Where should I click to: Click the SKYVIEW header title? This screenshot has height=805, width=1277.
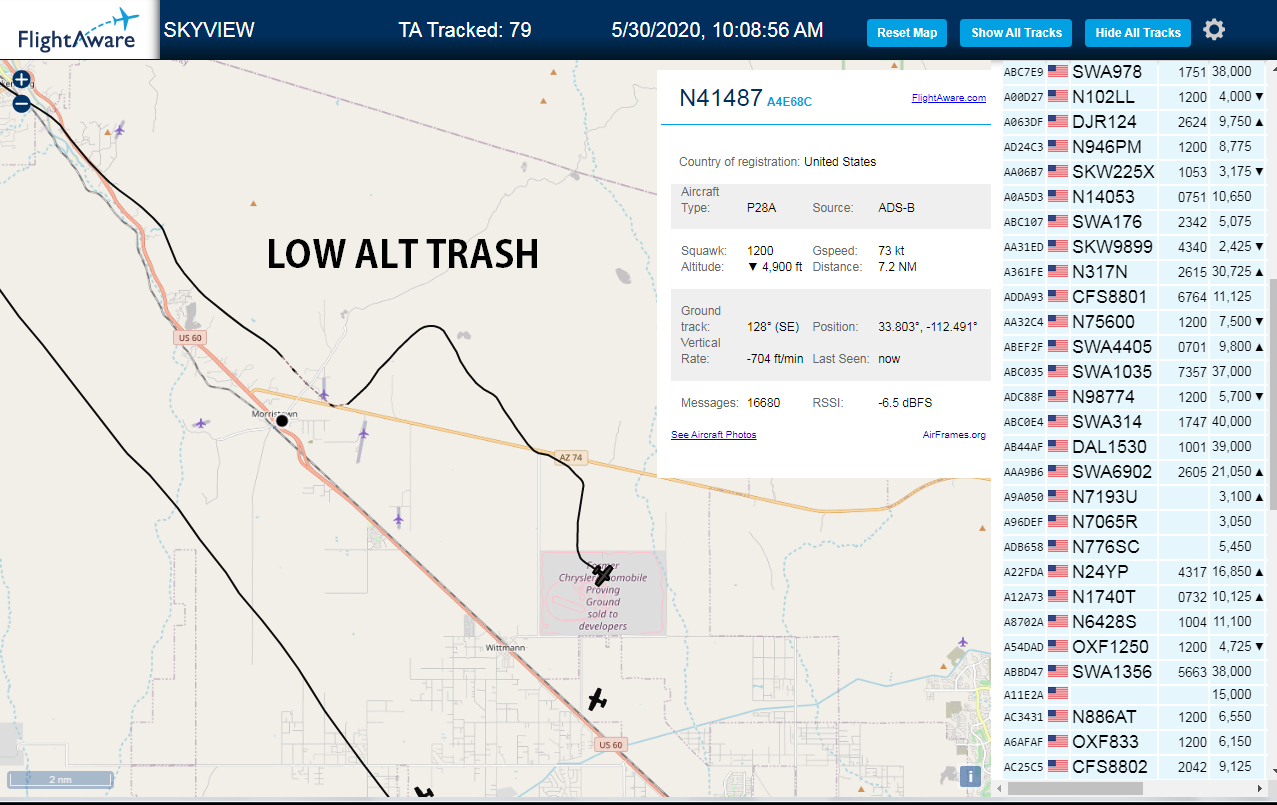tap(209, 30)
